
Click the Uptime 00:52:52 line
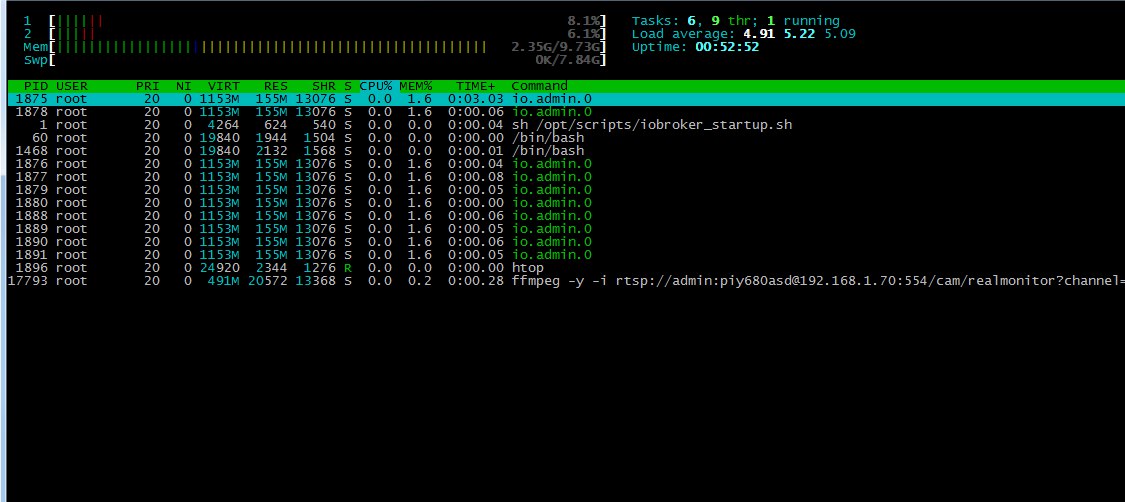(x=695, y=47)
